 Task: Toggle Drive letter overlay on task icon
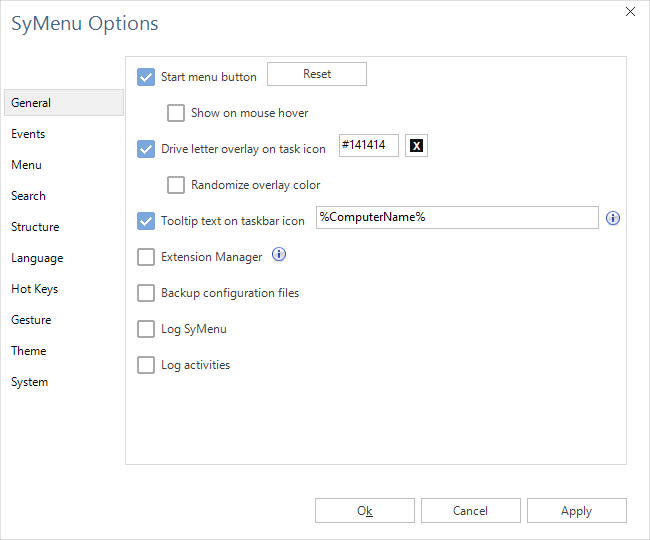pos(146,149)
